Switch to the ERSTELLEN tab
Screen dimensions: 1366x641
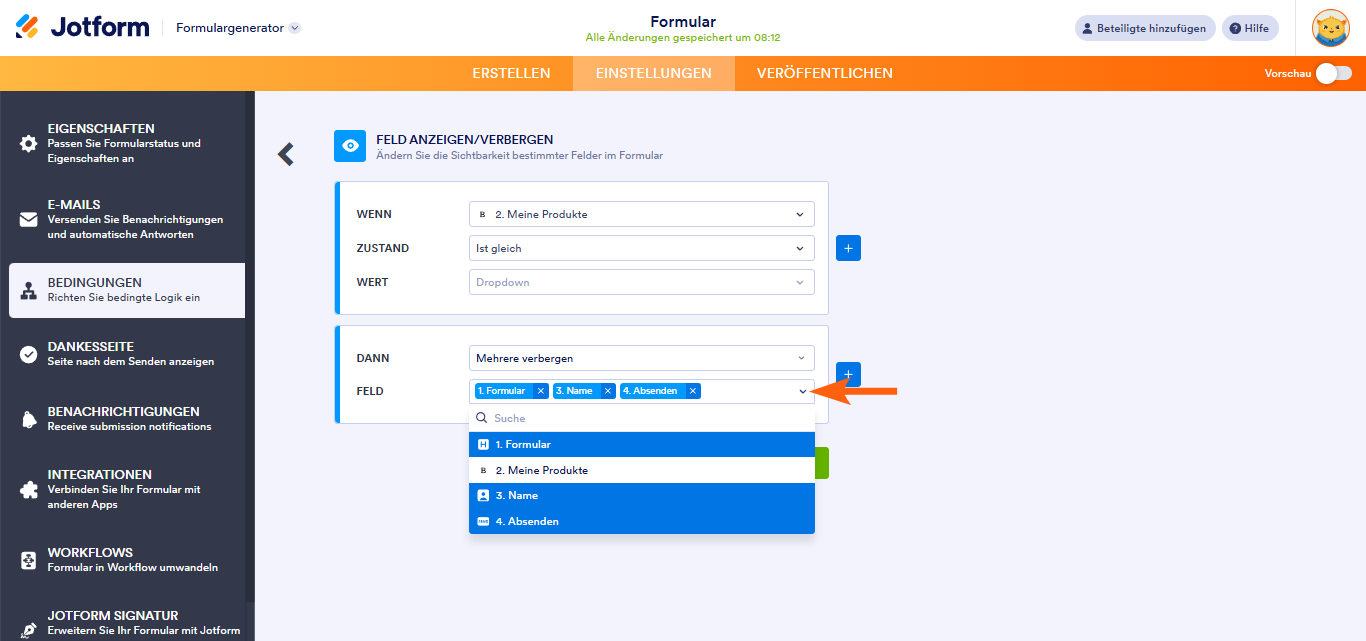coord(511,73)
